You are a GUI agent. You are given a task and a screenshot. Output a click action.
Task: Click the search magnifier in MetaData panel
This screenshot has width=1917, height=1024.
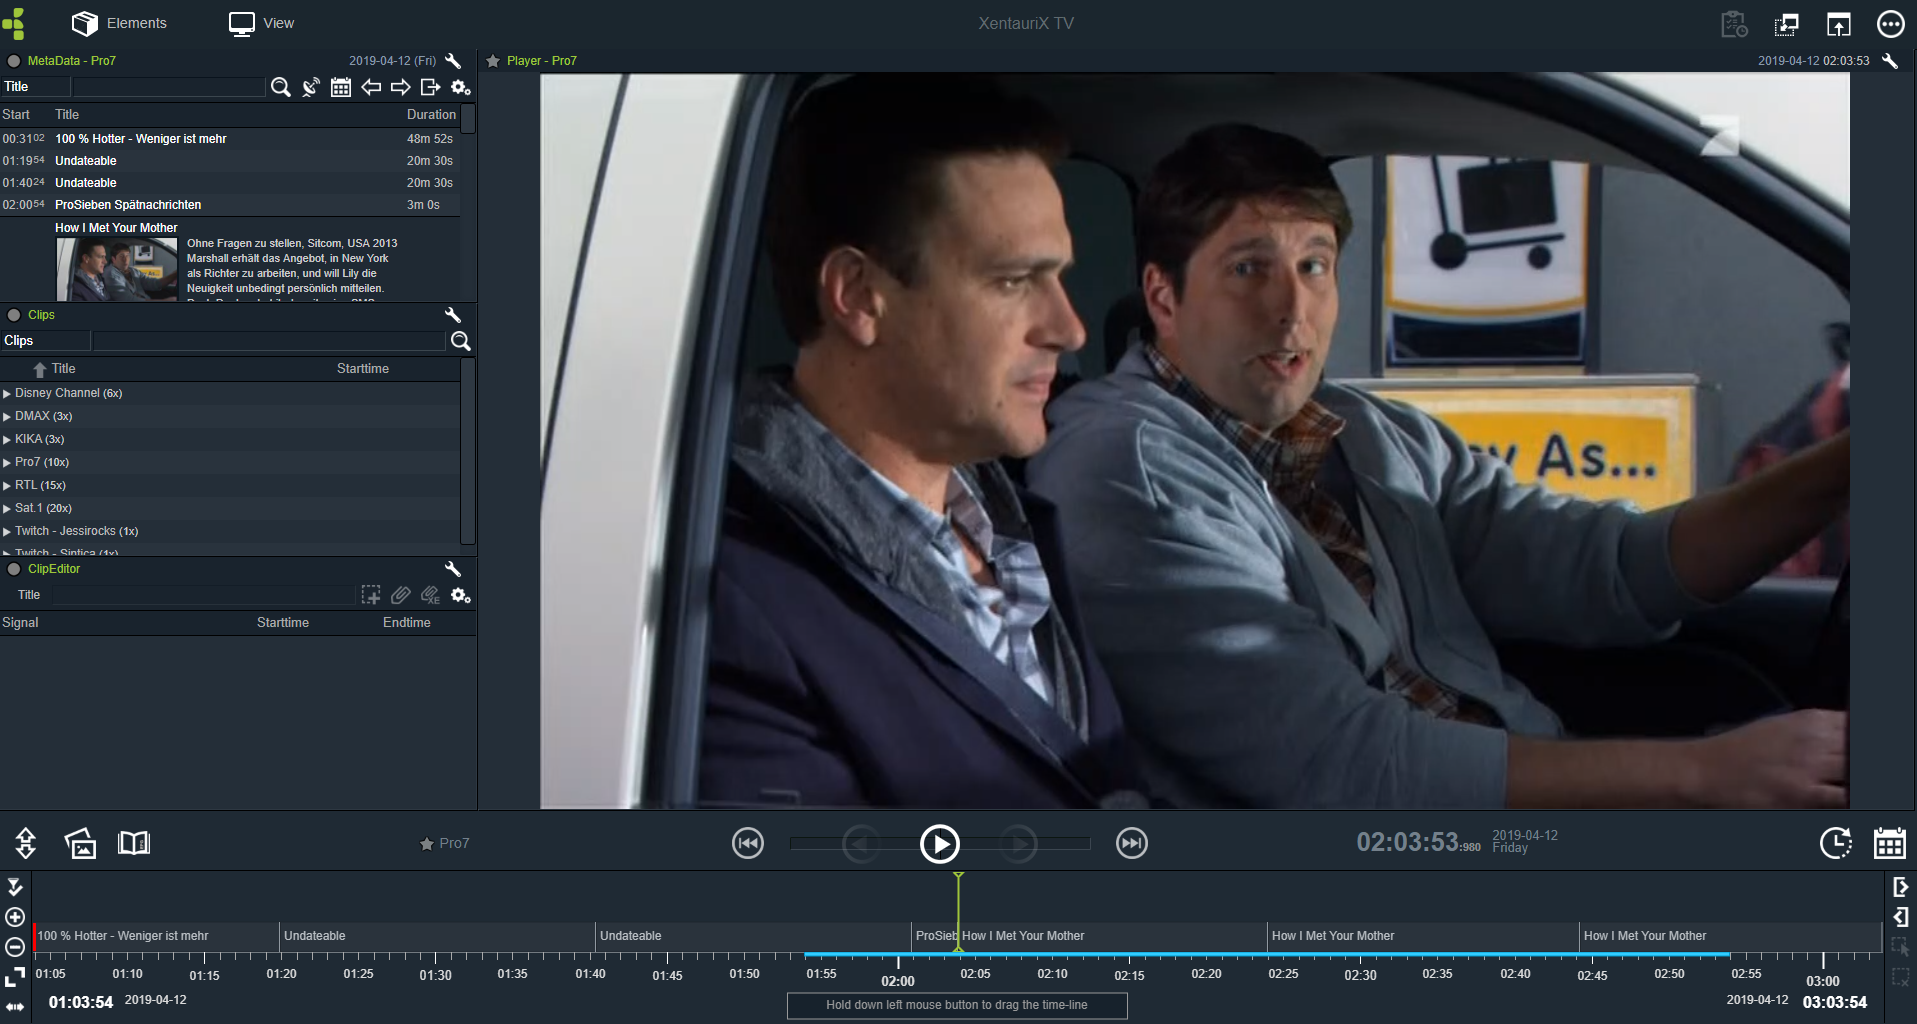tap(281, 87)
